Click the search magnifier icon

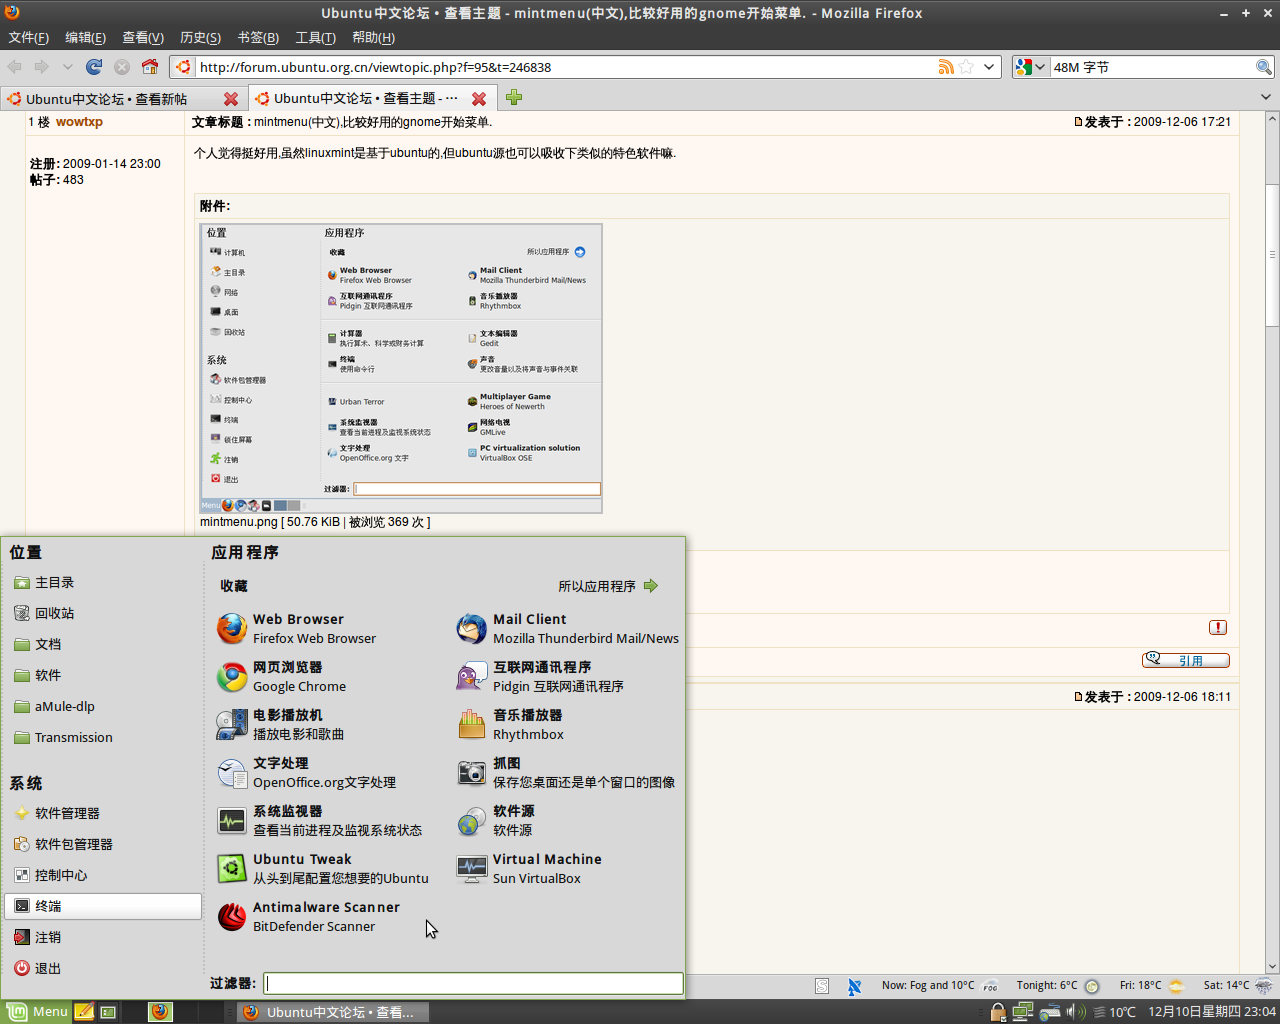point(1264,67)
